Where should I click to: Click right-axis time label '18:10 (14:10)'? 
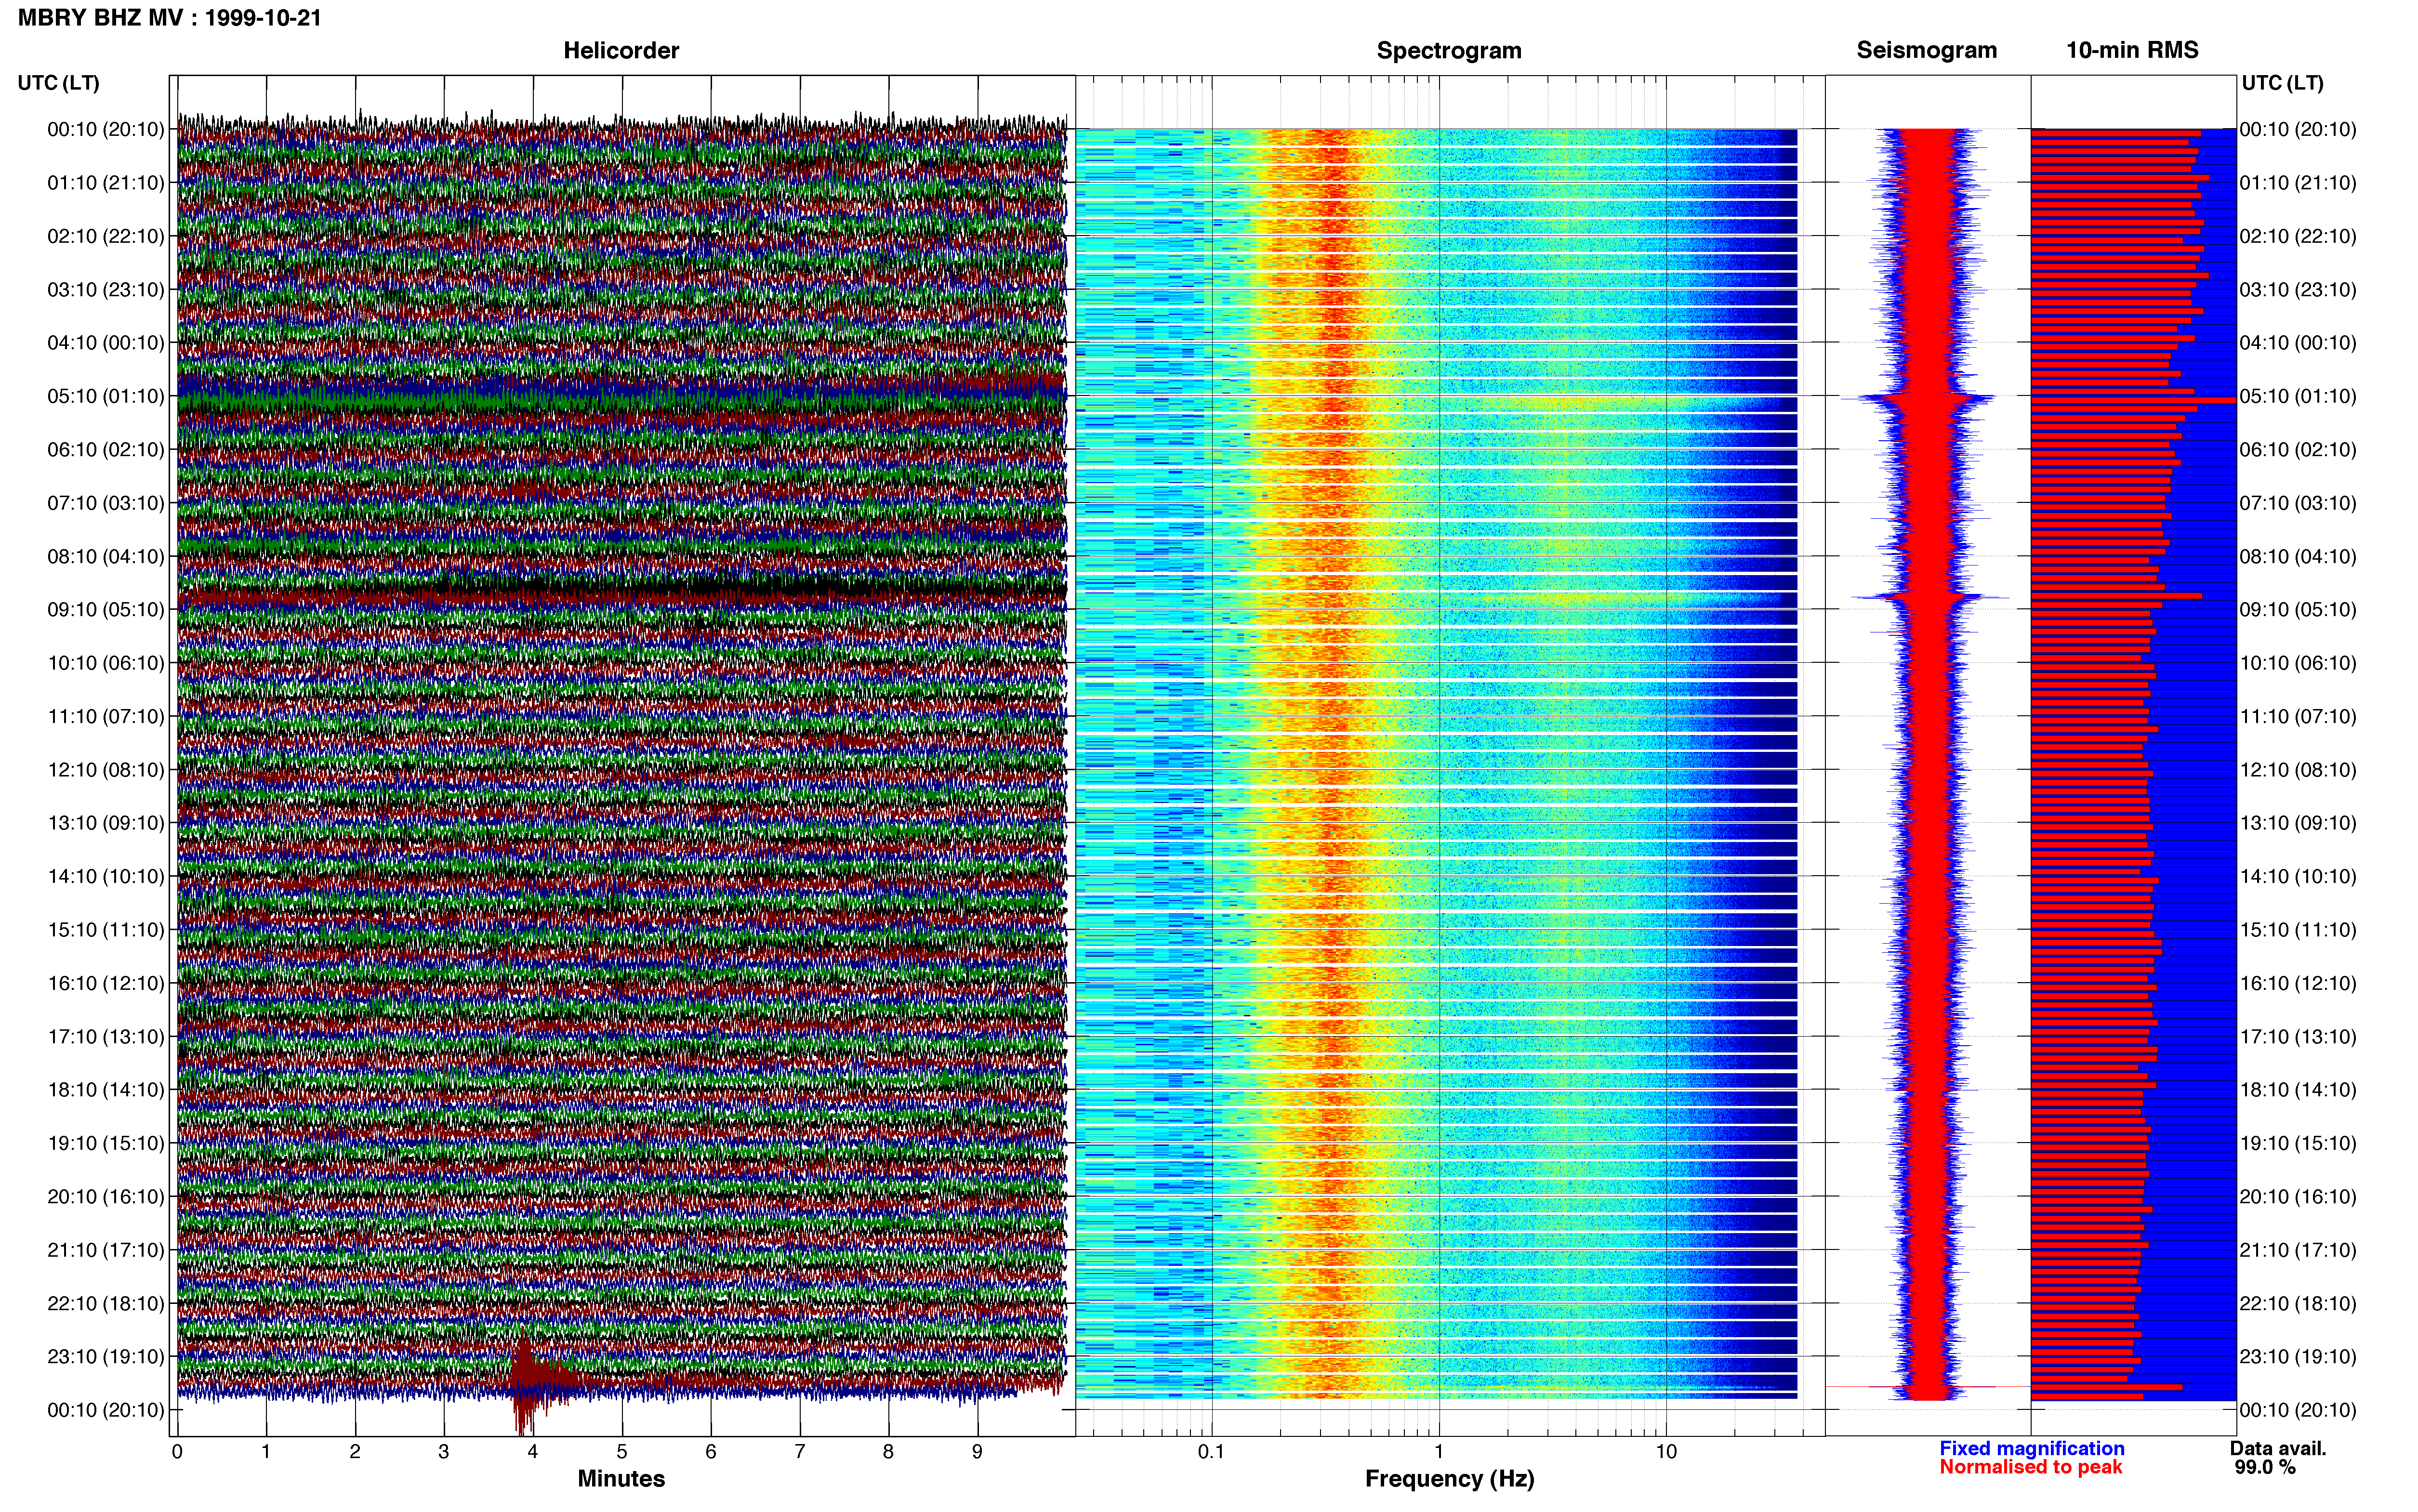(x=2298, y=1090)
